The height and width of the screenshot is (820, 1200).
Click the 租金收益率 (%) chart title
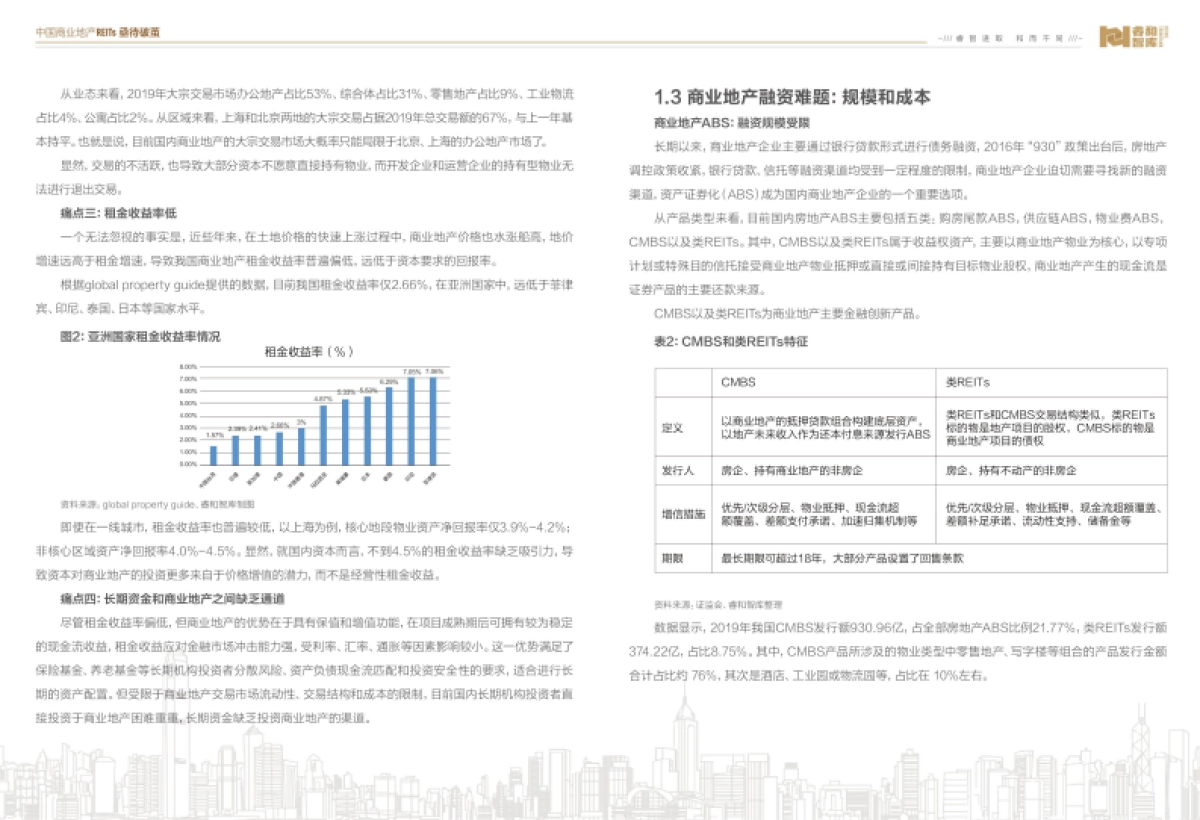[310, 352]
